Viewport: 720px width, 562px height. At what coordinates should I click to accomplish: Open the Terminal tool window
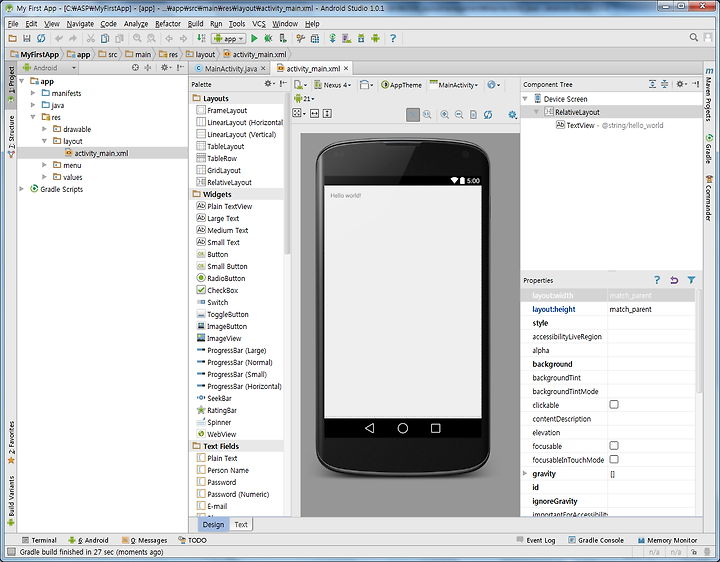point(39,540)
